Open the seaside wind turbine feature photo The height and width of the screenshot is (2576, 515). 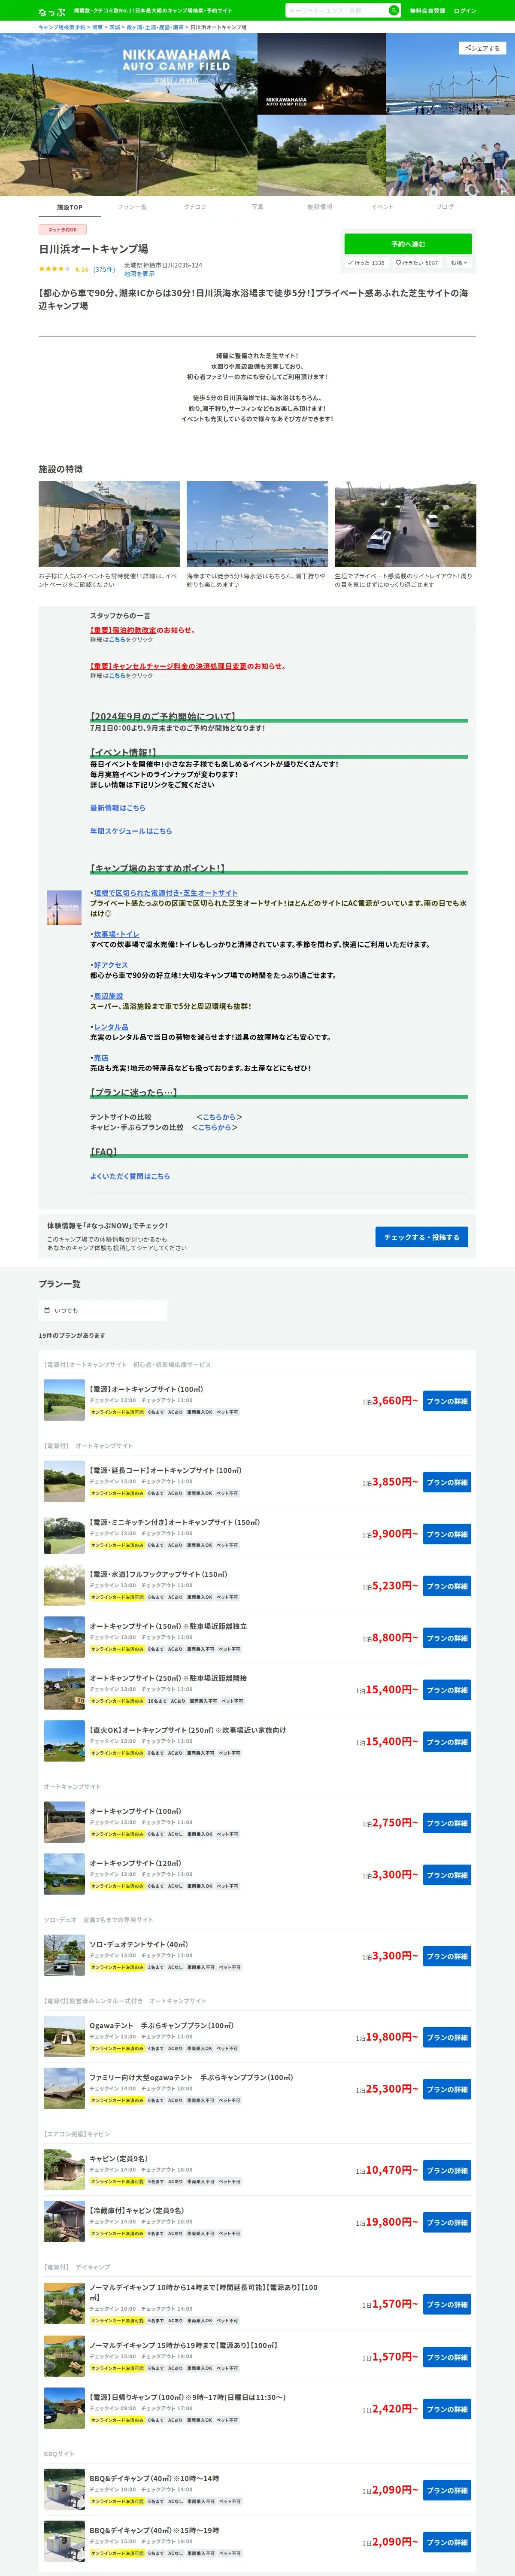click(x=257, y=524)
